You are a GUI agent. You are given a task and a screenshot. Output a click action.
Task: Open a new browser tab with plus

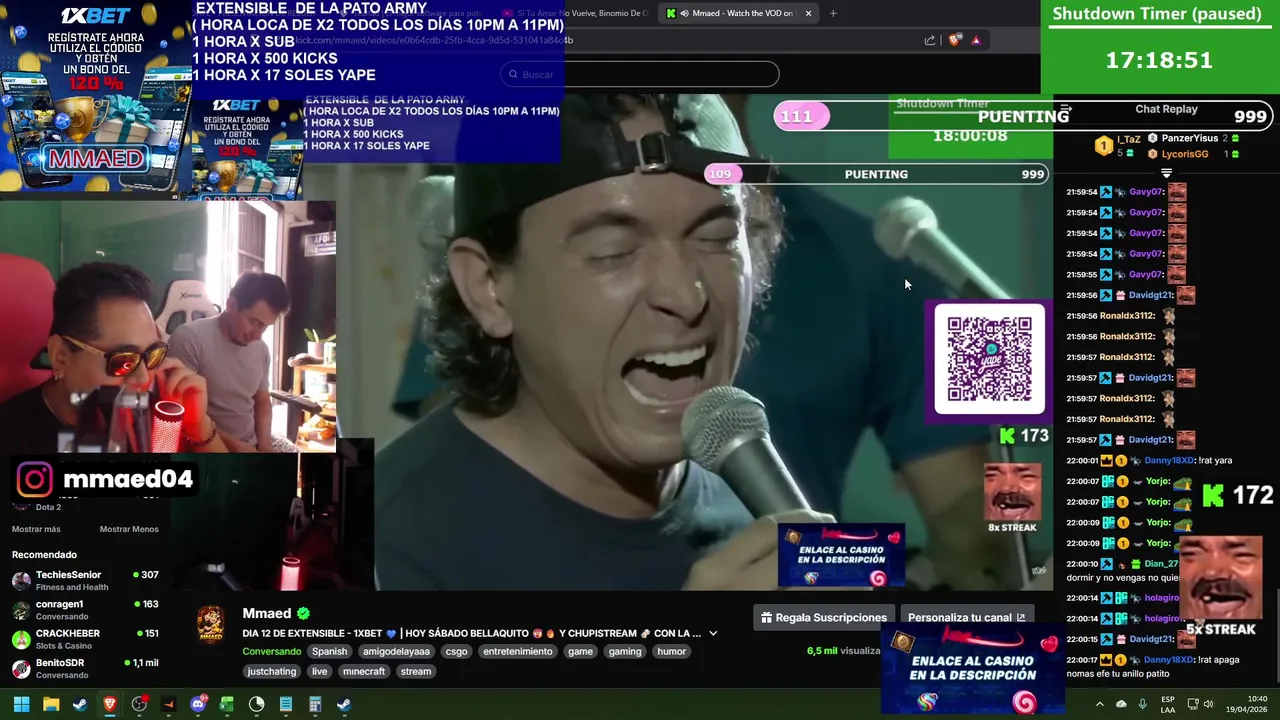pos(833,13)
